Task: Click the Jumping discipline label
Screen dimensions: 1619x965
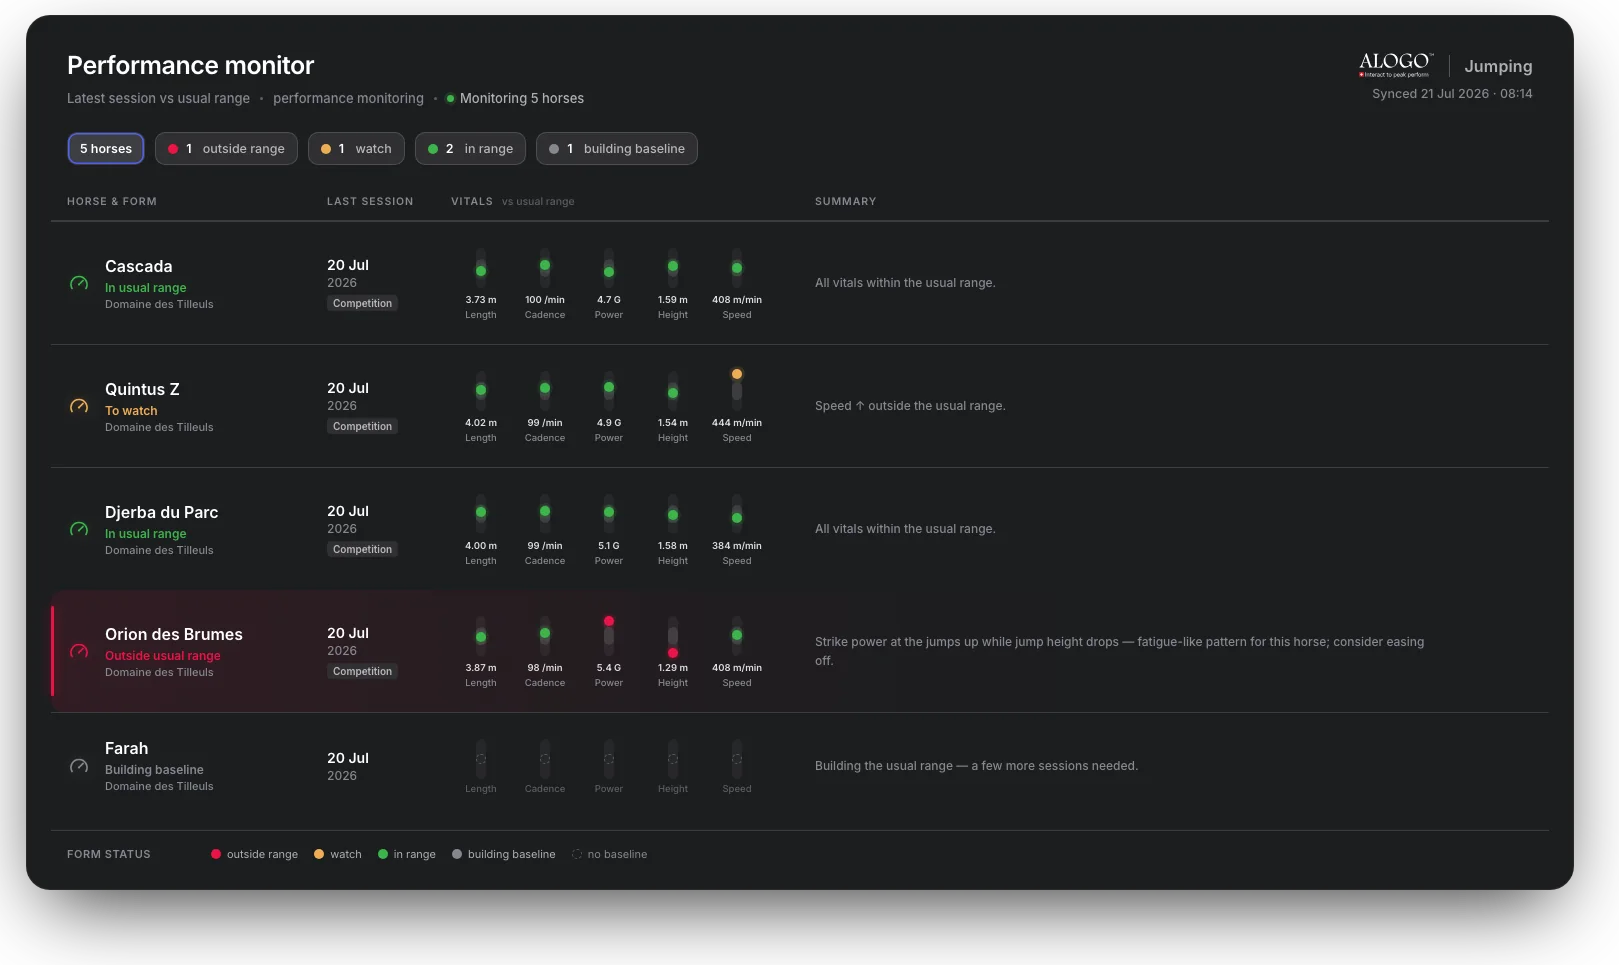Action: point(1498,66)
